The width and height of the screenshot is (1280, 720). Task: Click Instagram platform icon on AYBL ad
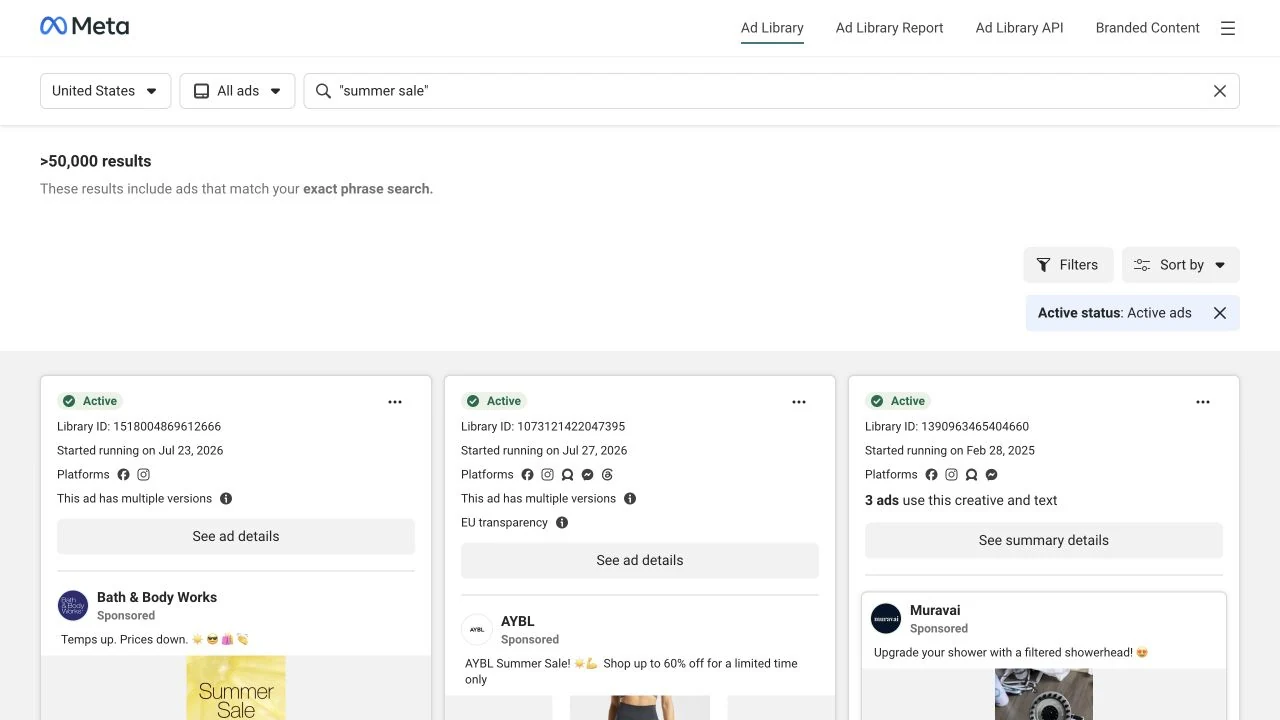(548, 475)
